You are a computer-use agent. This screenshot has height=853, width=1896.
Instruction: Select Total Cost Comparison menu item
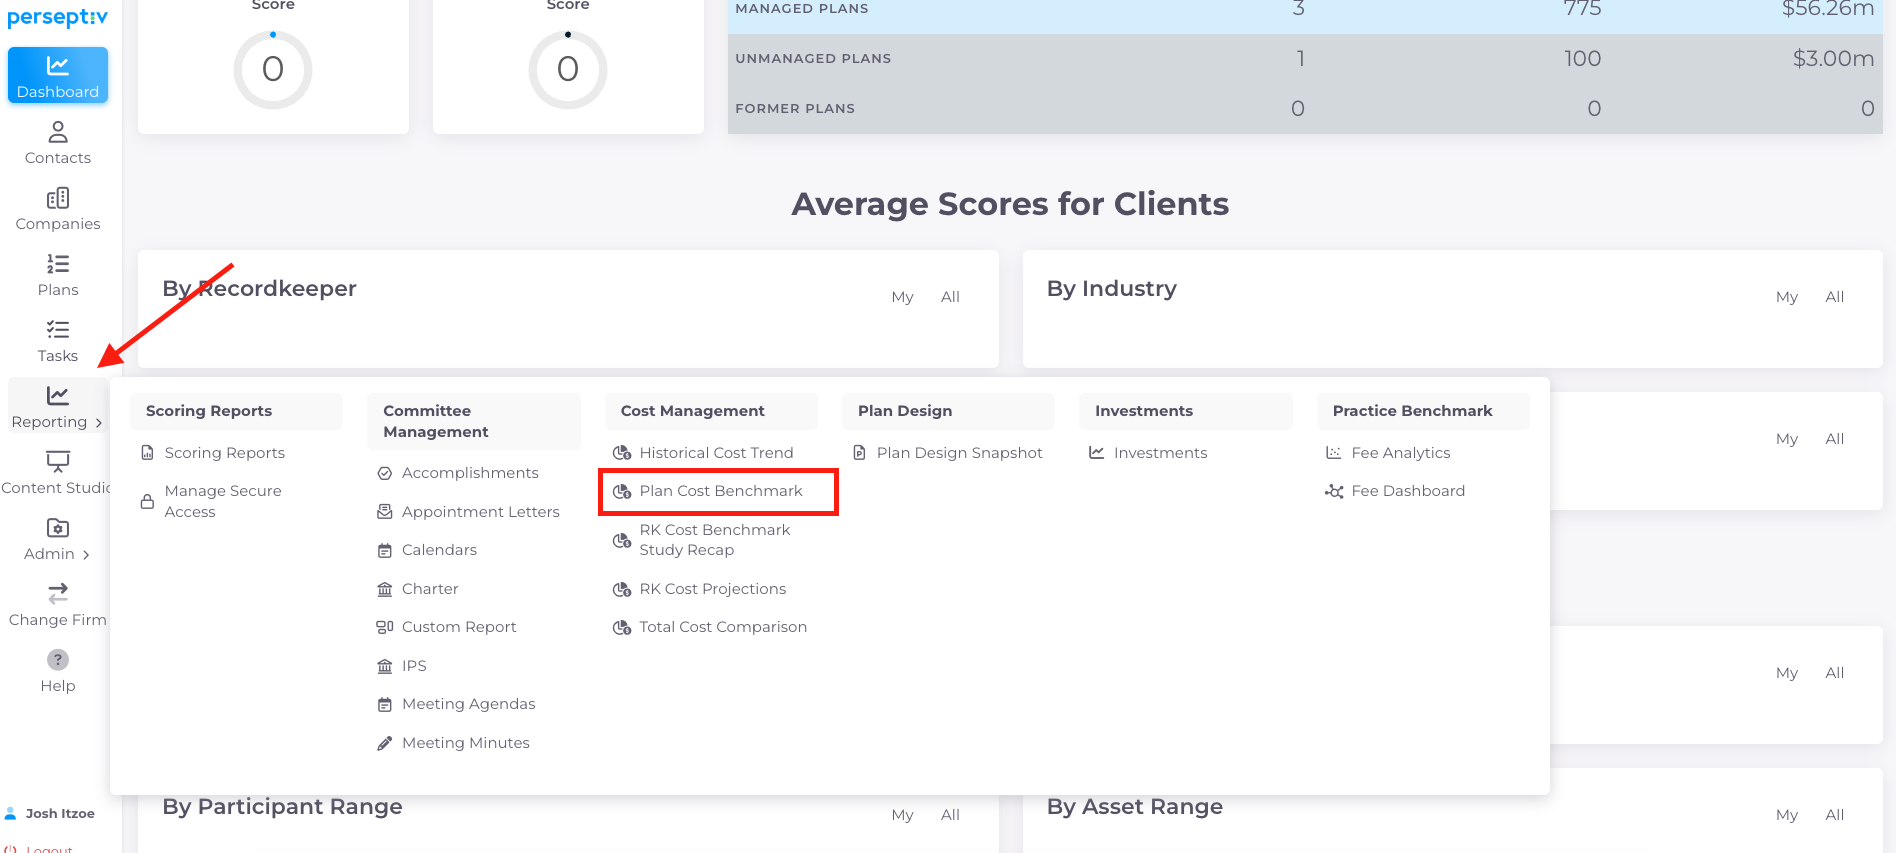723,627
